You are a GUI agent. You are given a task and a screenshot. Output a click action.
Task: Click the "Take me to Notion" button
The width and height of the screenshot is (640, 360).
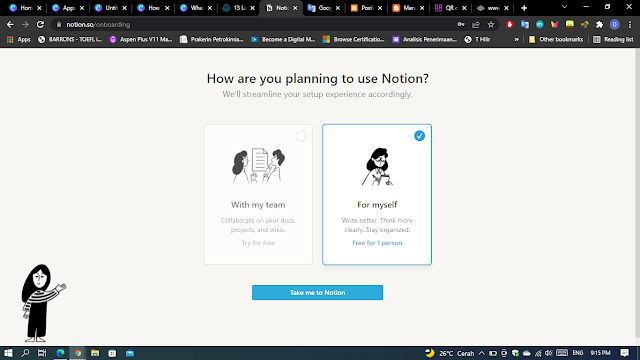click(317, 292)
